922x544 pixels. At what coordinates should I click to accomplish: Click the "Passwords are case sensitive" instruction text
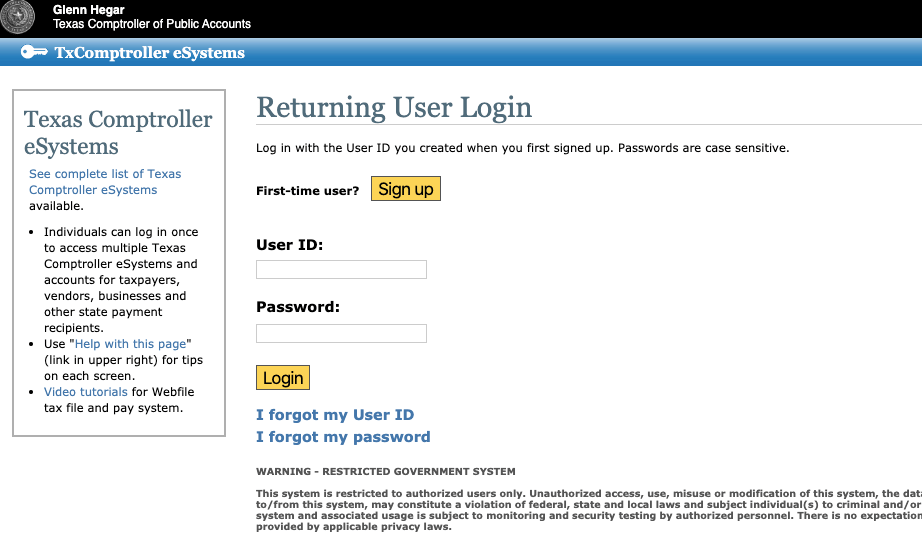pos(703,148)
